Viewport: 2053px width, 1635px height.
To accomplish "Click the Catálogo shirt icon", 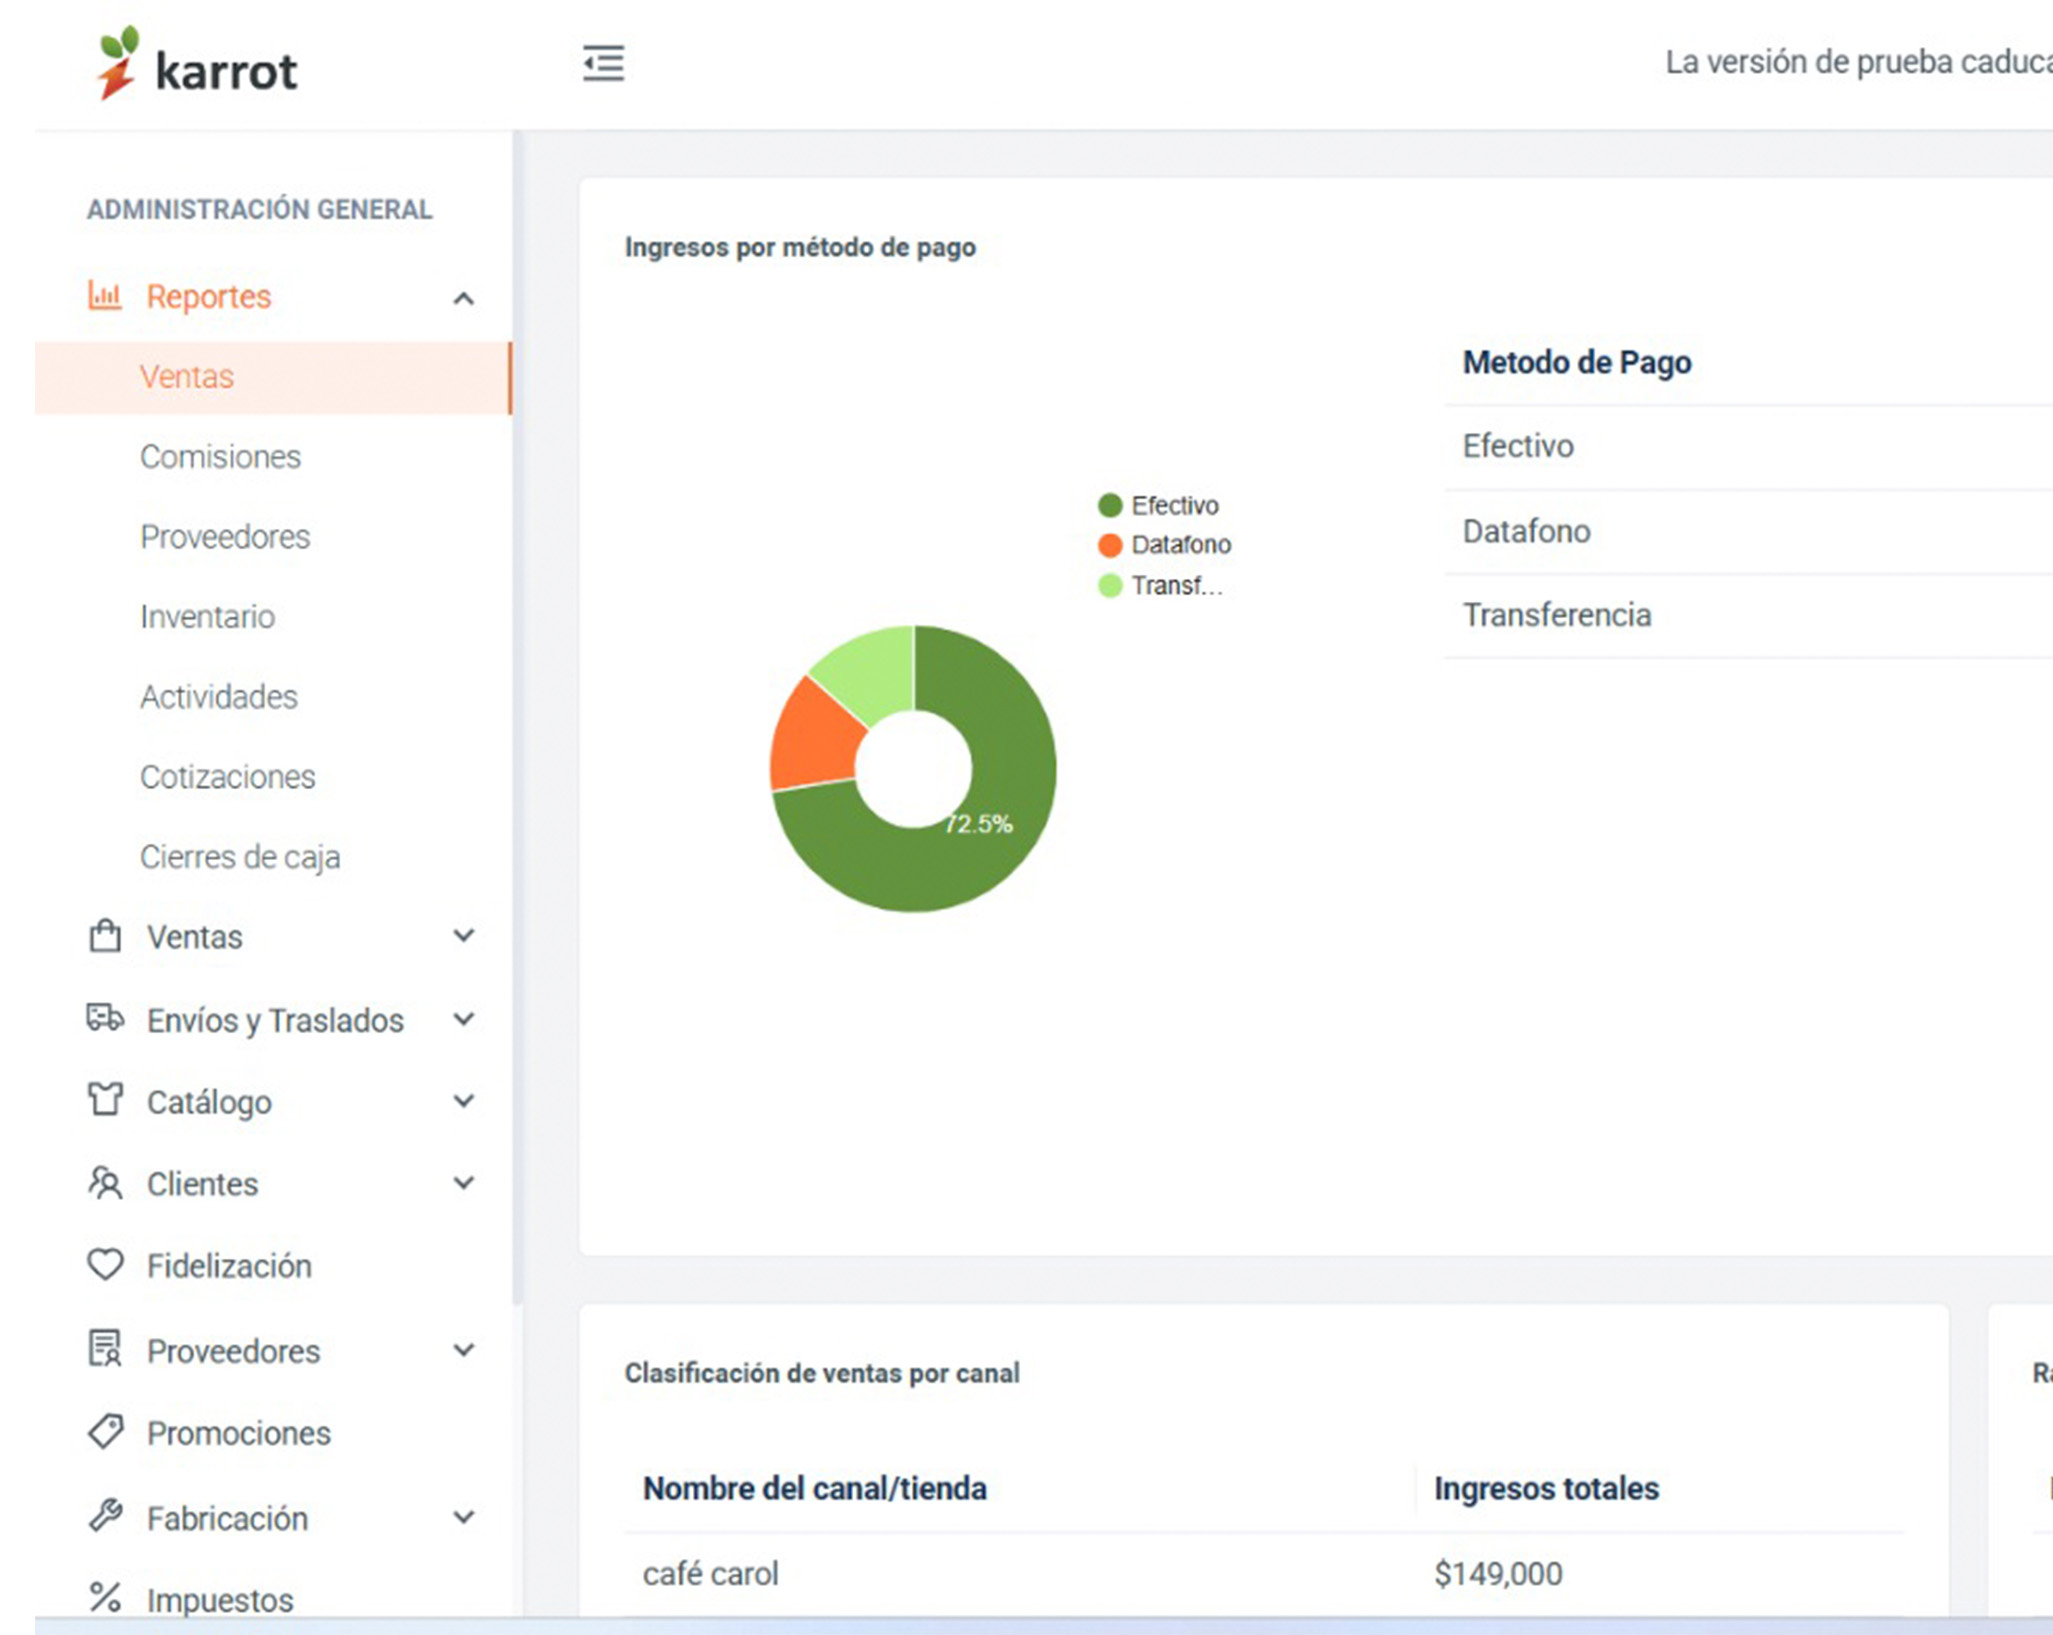I will click(105, 1099).
